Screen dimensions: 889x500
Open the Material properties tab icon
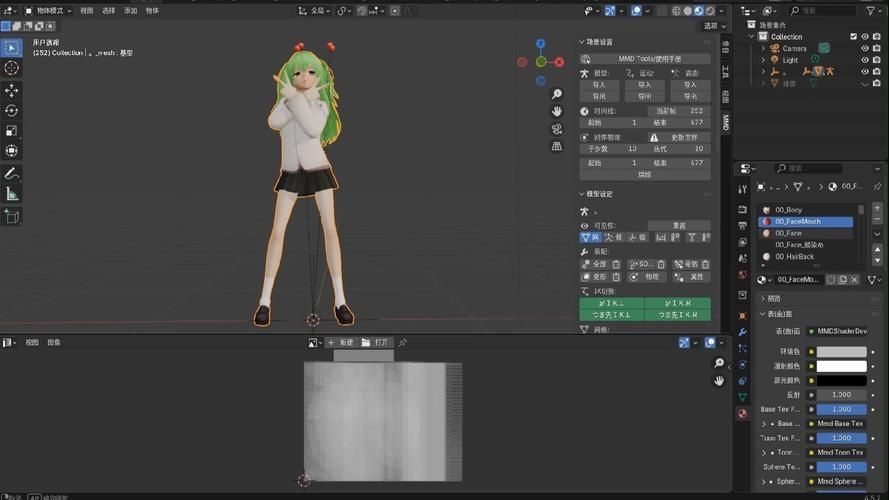[x=743, y=414]
